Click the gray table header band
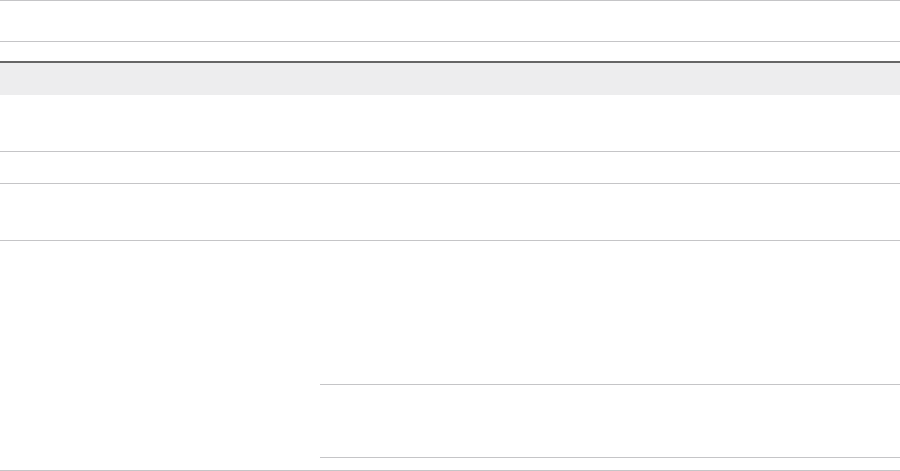Screen dimensions: 900x471 click(x=450, y=79)
